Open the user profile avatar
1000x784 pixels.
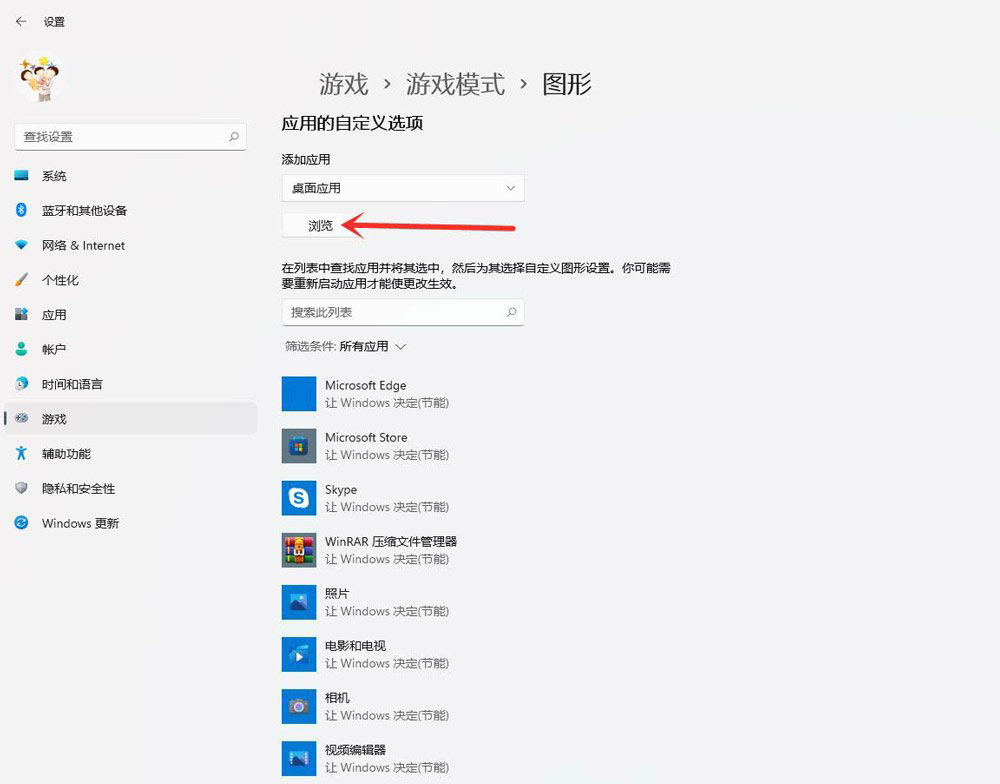point(40,78)
